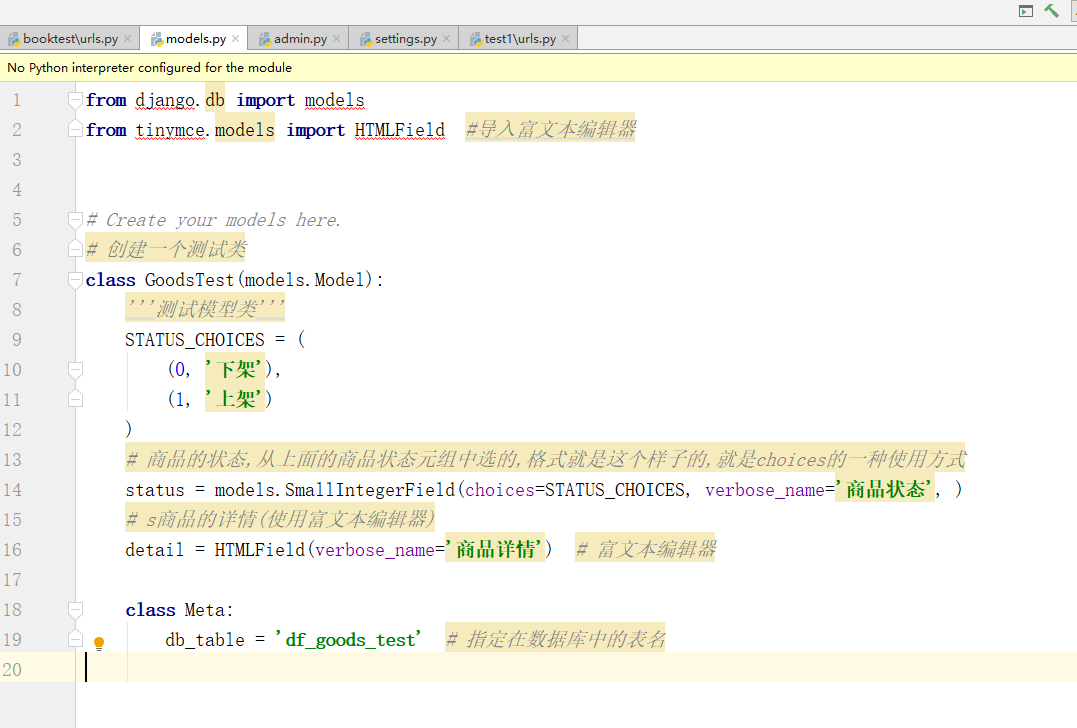1077x728 pixels.
Task: Click the '# Create your models here.' comment
Action: (x=214, y=220)
